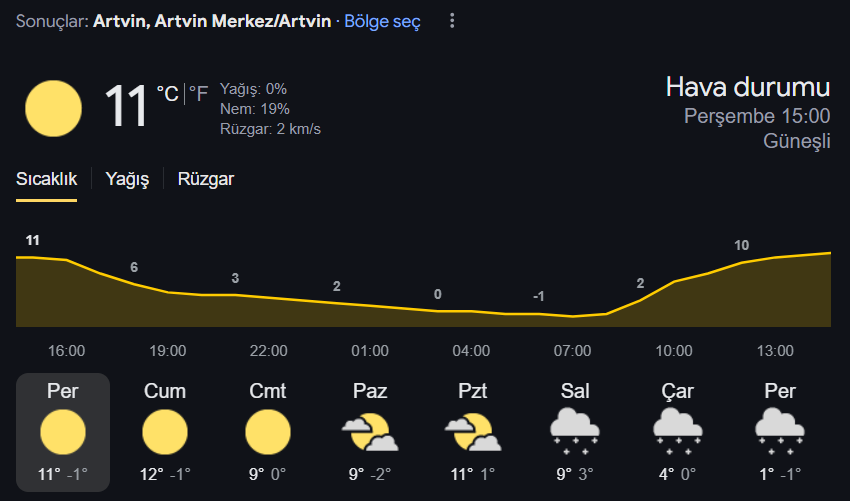Click the 10 degree point on temperature graph
This screenshot has width=850, height=501.
(x=742, y=246)
